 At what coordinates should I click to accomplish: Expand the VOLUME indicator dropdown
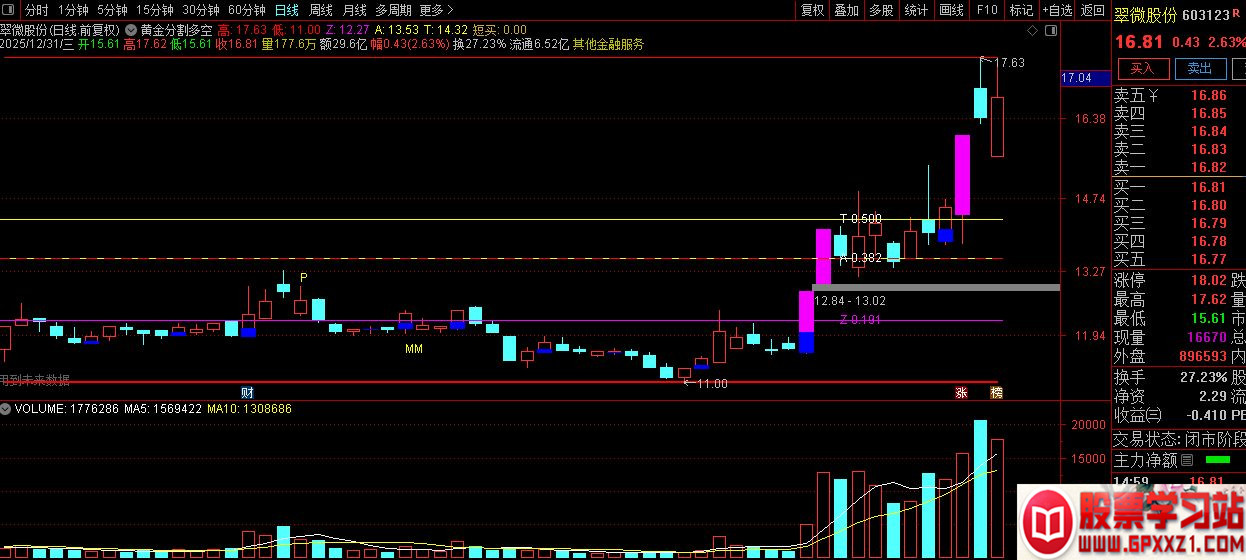(6, 409)
